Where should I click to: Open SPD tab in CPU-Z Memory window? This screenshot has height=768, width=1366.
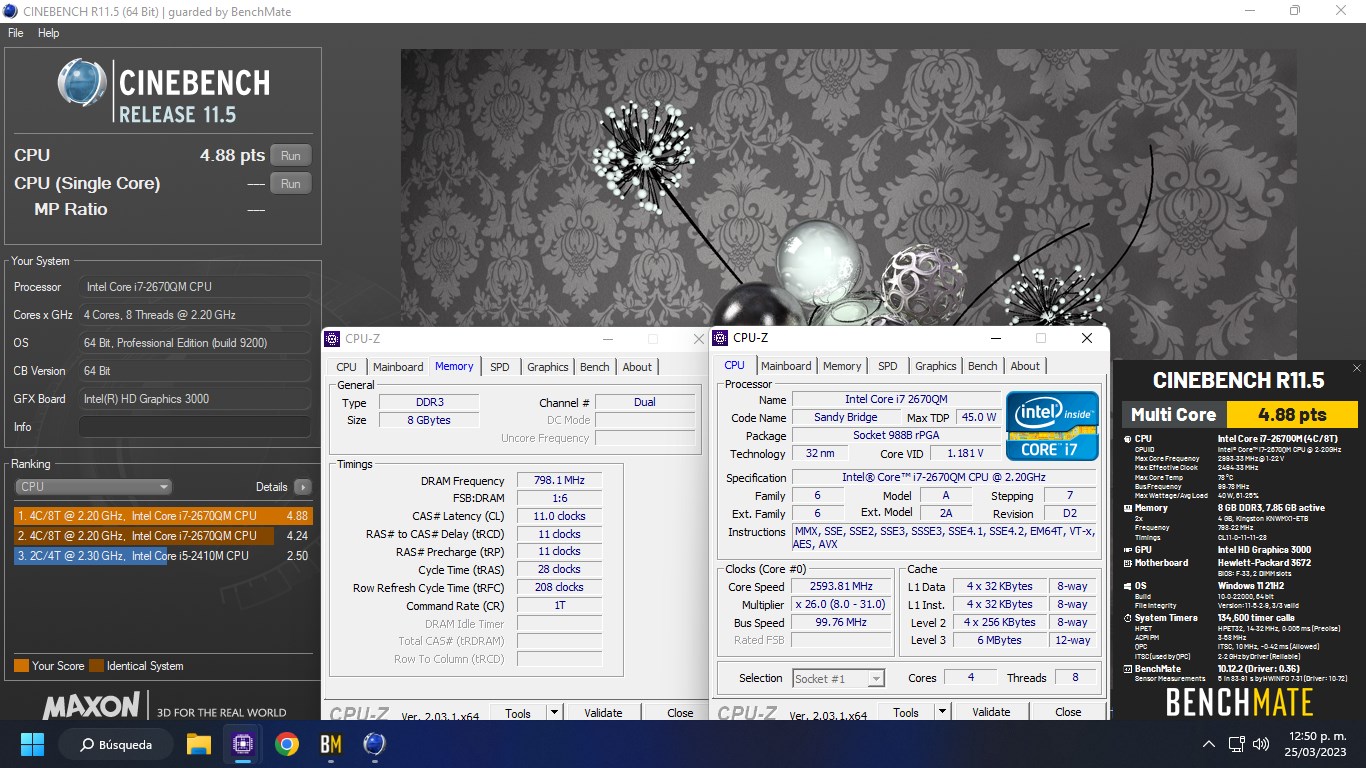pyautogui.click(x=499, y=367)
